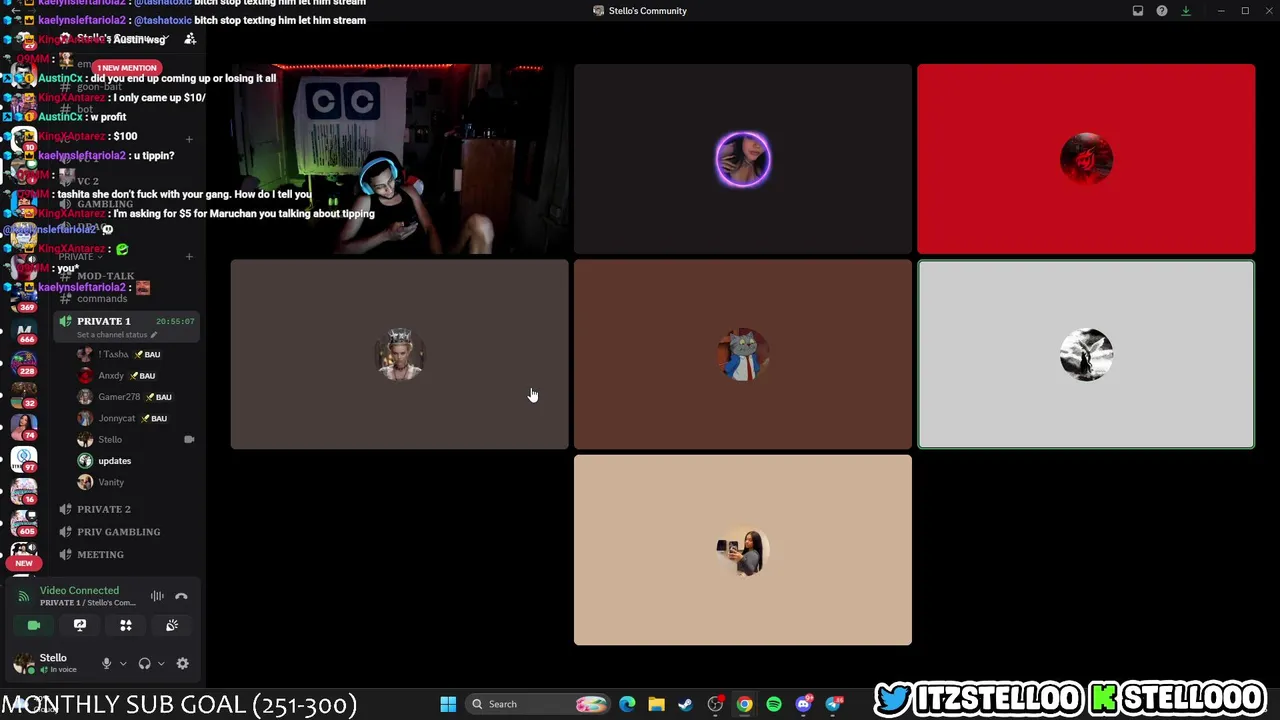This screenshot has width=1280, height=720.
Task: Mute the microphone in user panel
Action: pyautogui.click(x=106, y=663)
